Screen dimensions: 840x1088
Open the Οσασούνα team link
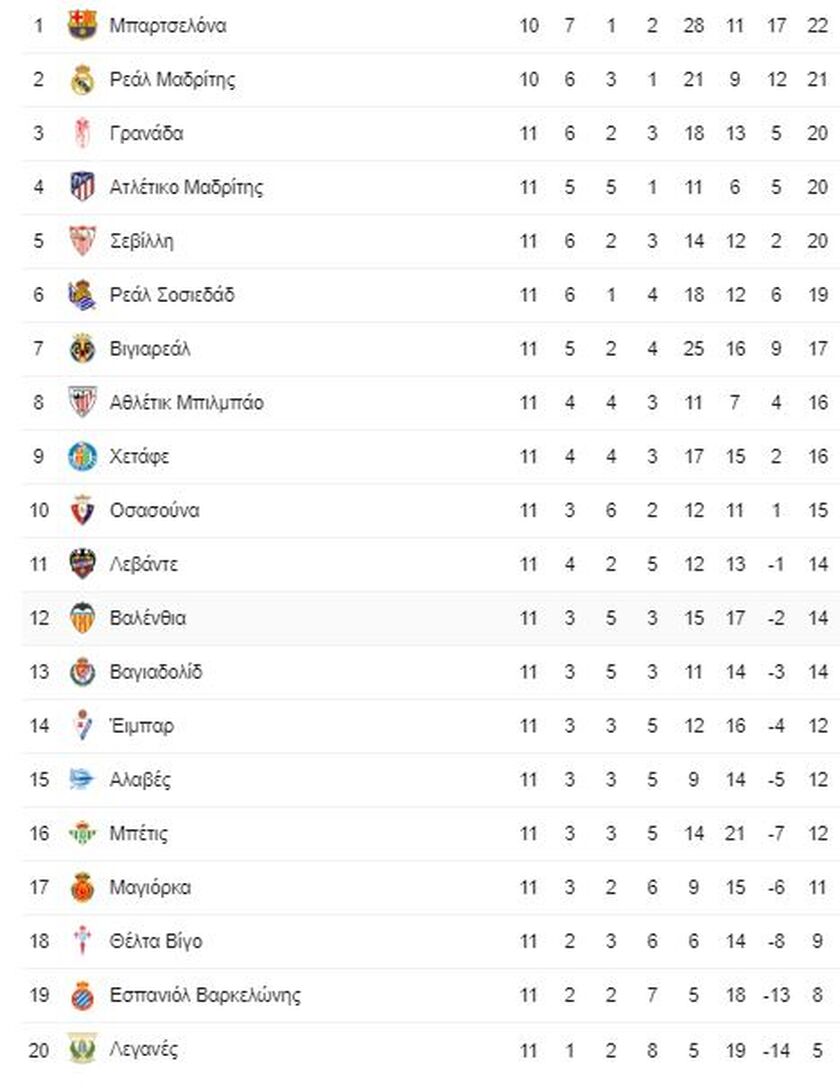tap(155, 510)
